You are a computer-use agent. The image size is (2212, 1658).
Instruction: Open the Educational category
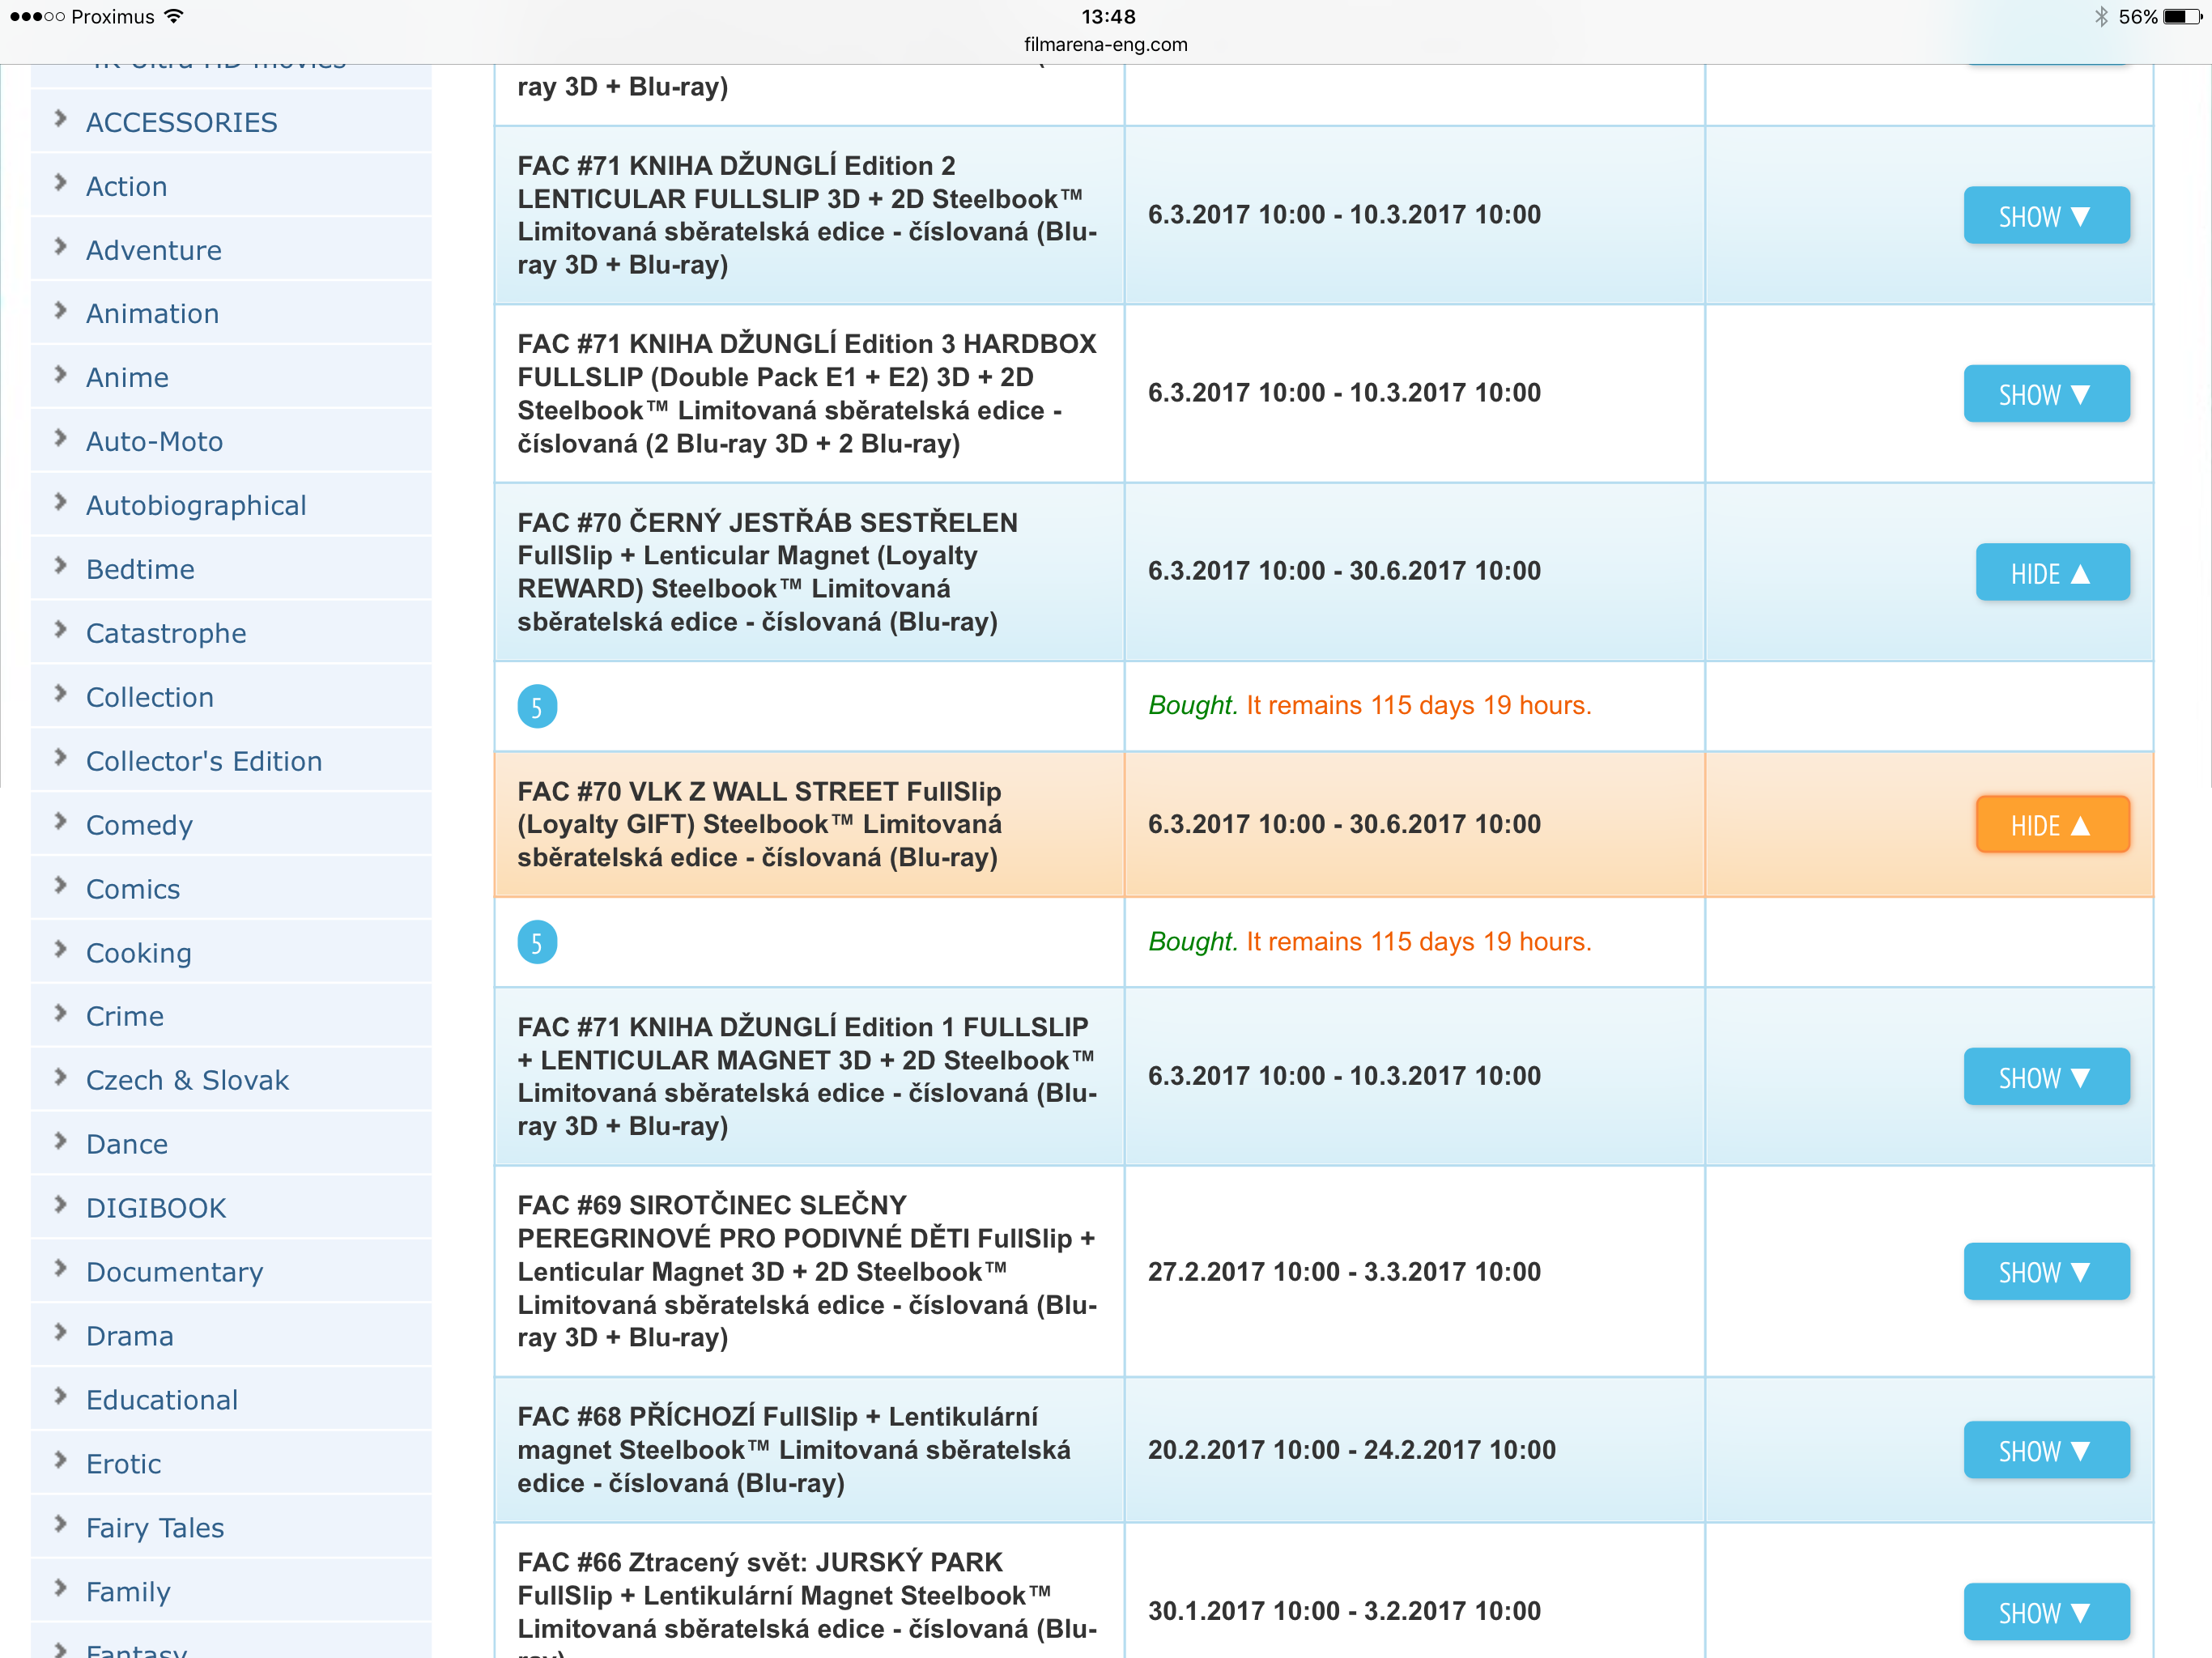(x=162, y=1400)
